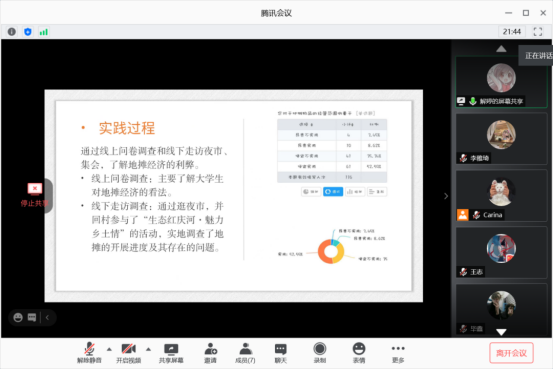This screenshot has height=369, width=553.
Task: Open Share Screen (共享屏幕) option
Action: tap(171, 353)
